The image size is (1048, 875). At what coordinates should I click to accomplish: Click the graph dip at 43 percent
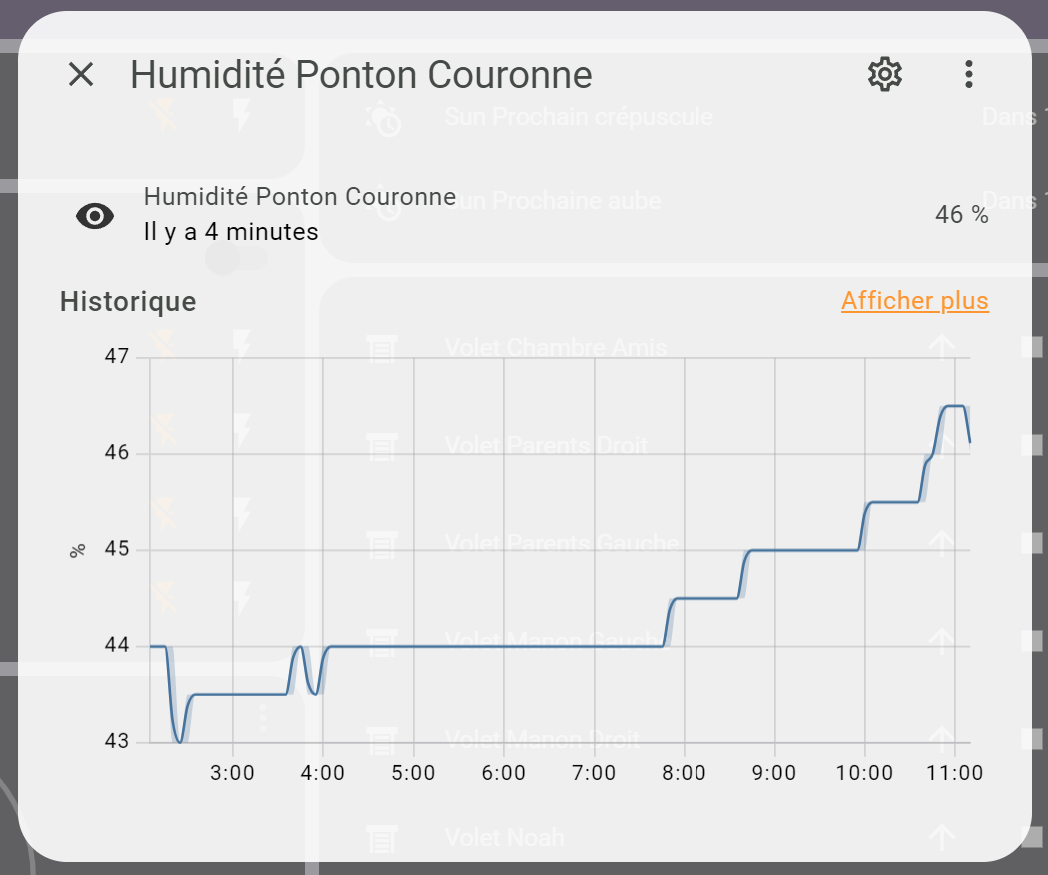pos(180,741)
